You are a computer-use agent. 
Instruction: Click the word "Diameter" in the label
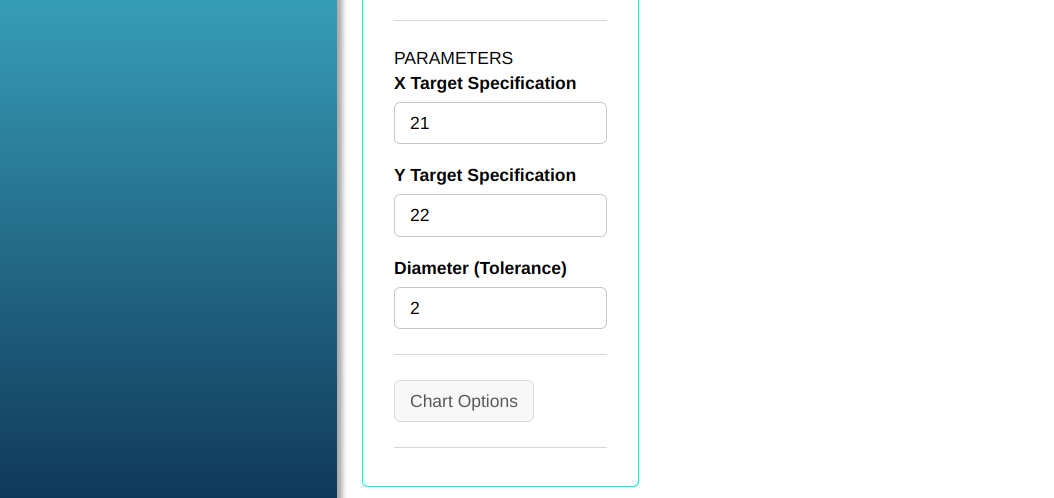pyautogui.click(x=432, y=268)
